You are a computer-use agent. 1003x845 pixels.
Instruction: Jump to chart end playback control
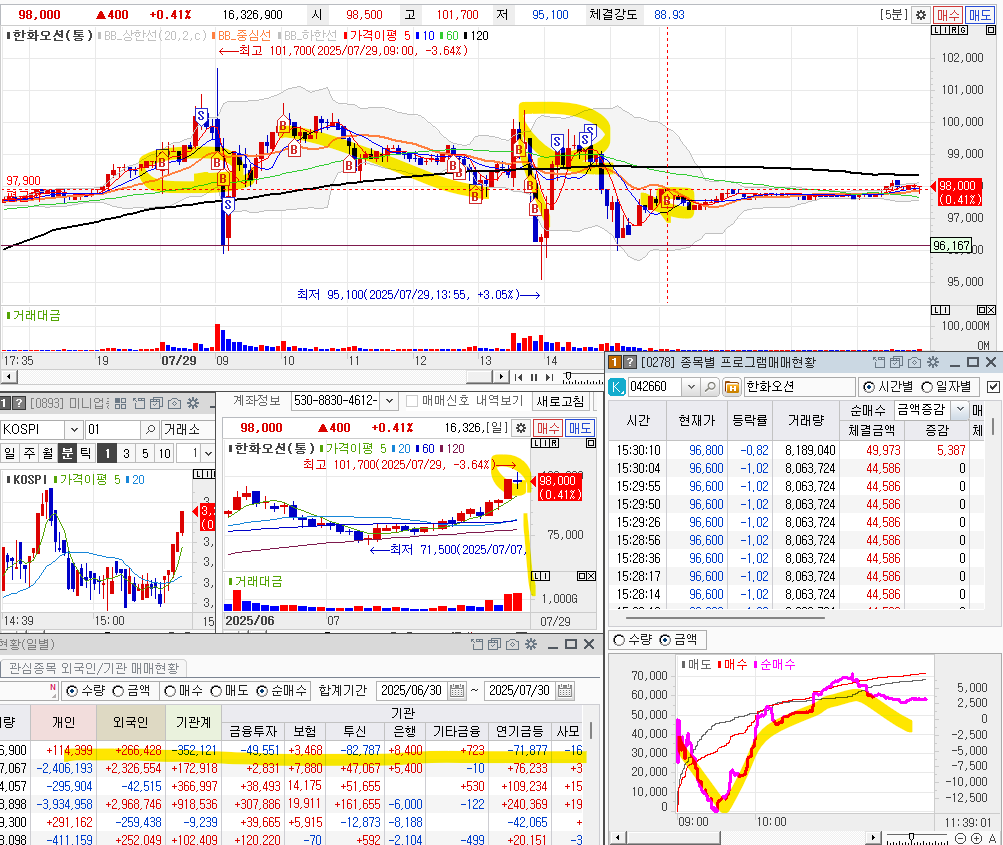point(549,377)
